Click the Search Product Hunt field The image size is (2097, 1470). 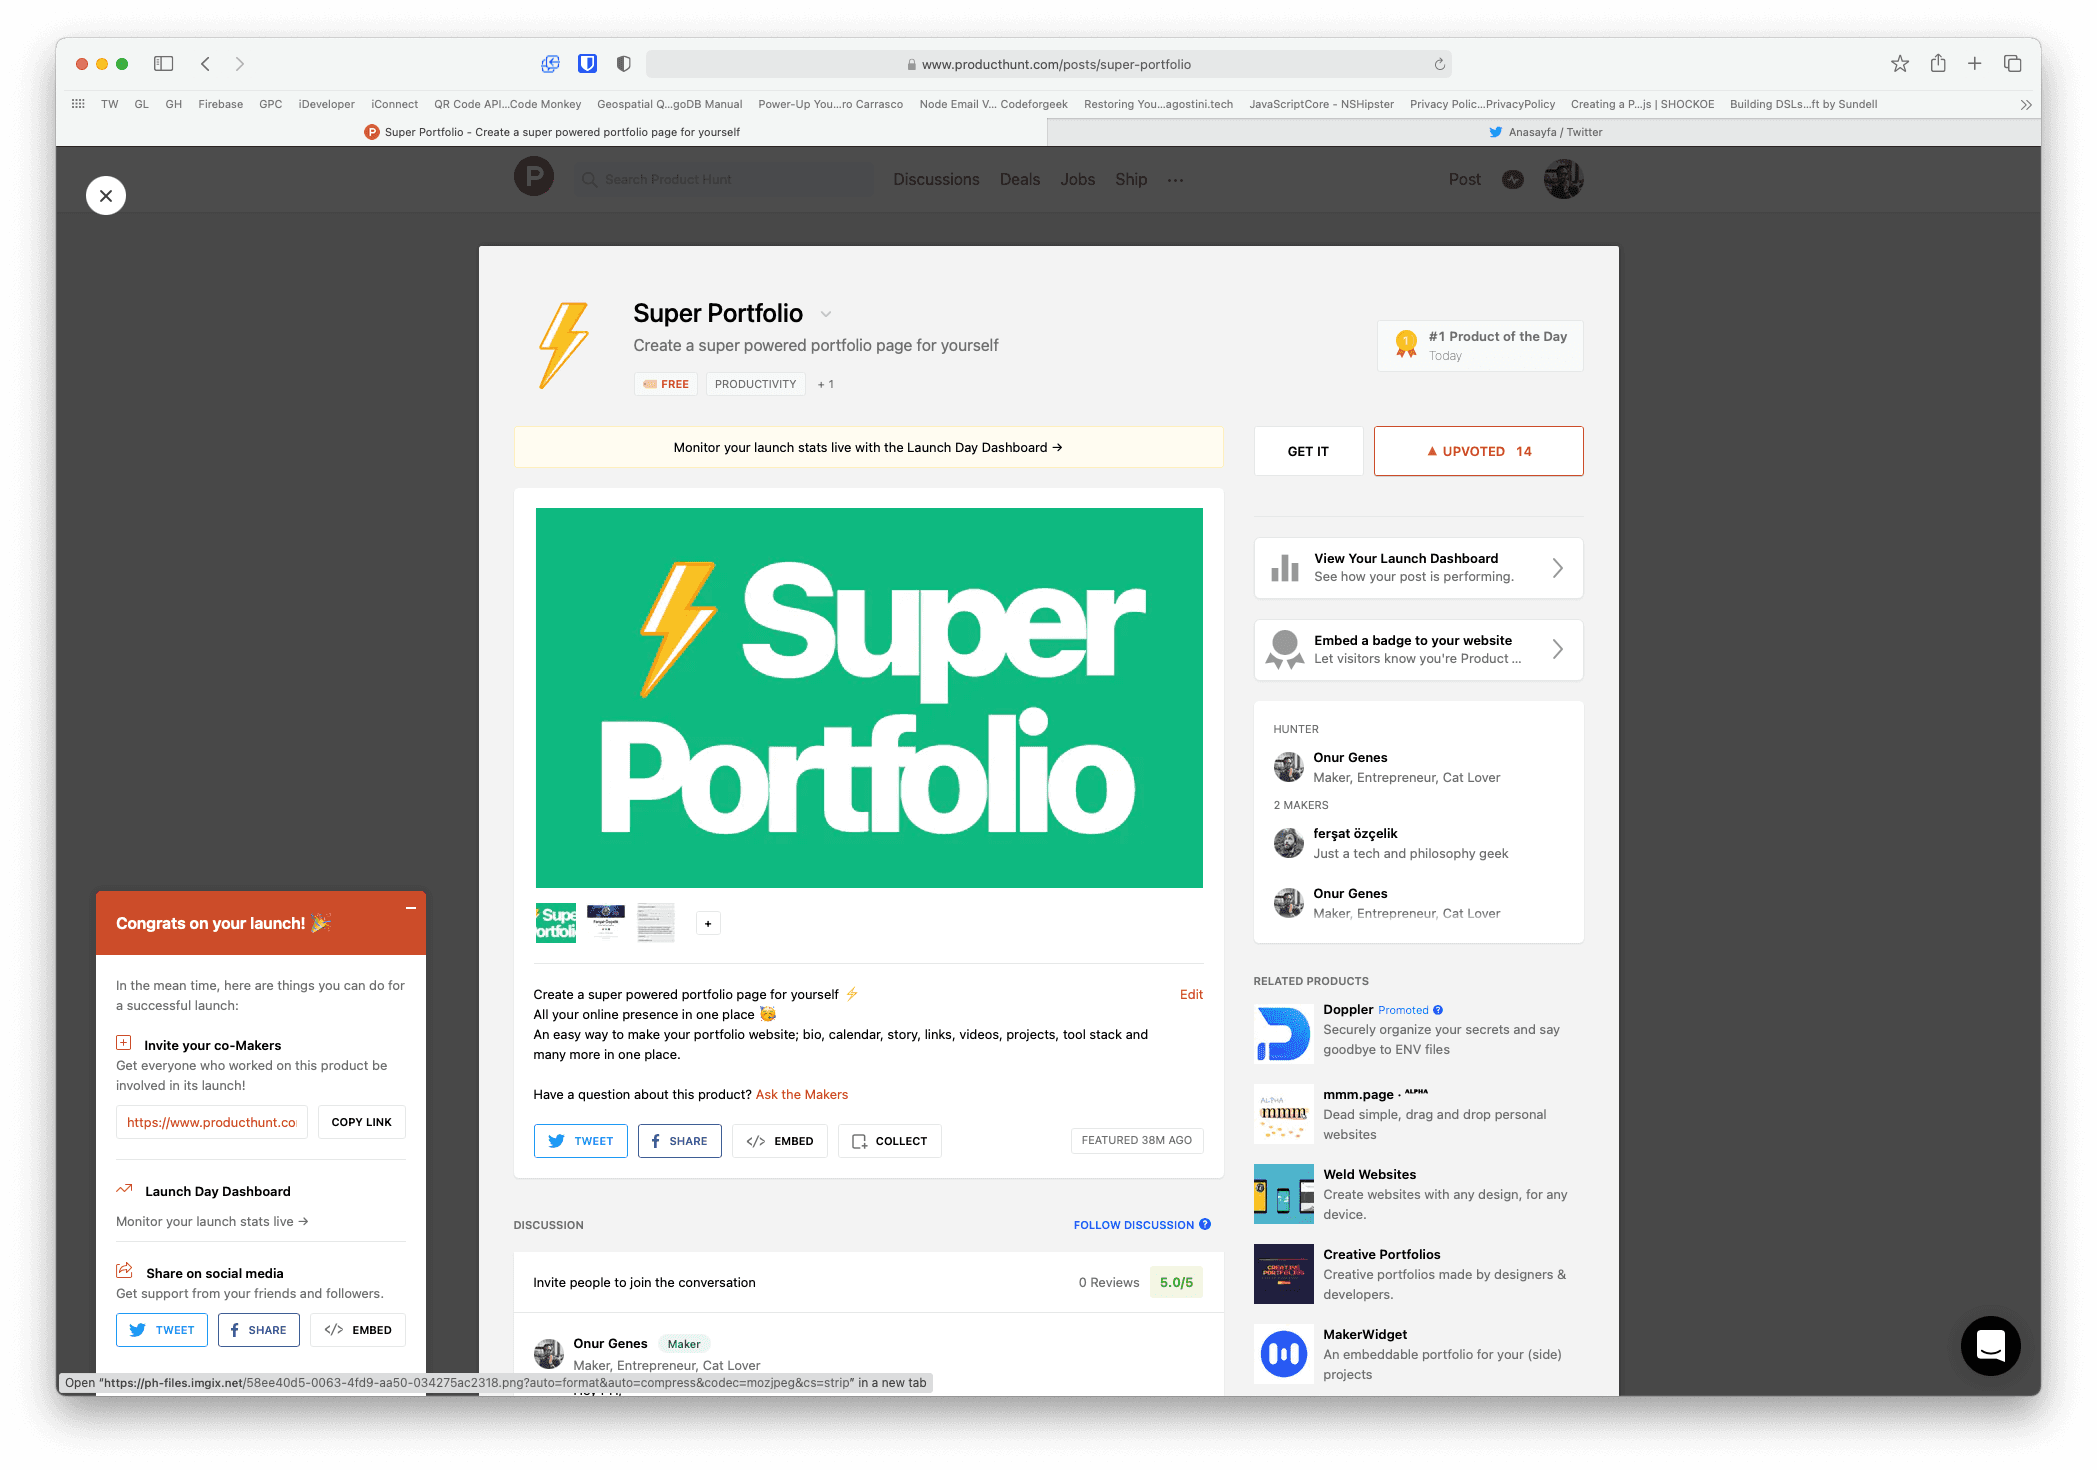723,179
